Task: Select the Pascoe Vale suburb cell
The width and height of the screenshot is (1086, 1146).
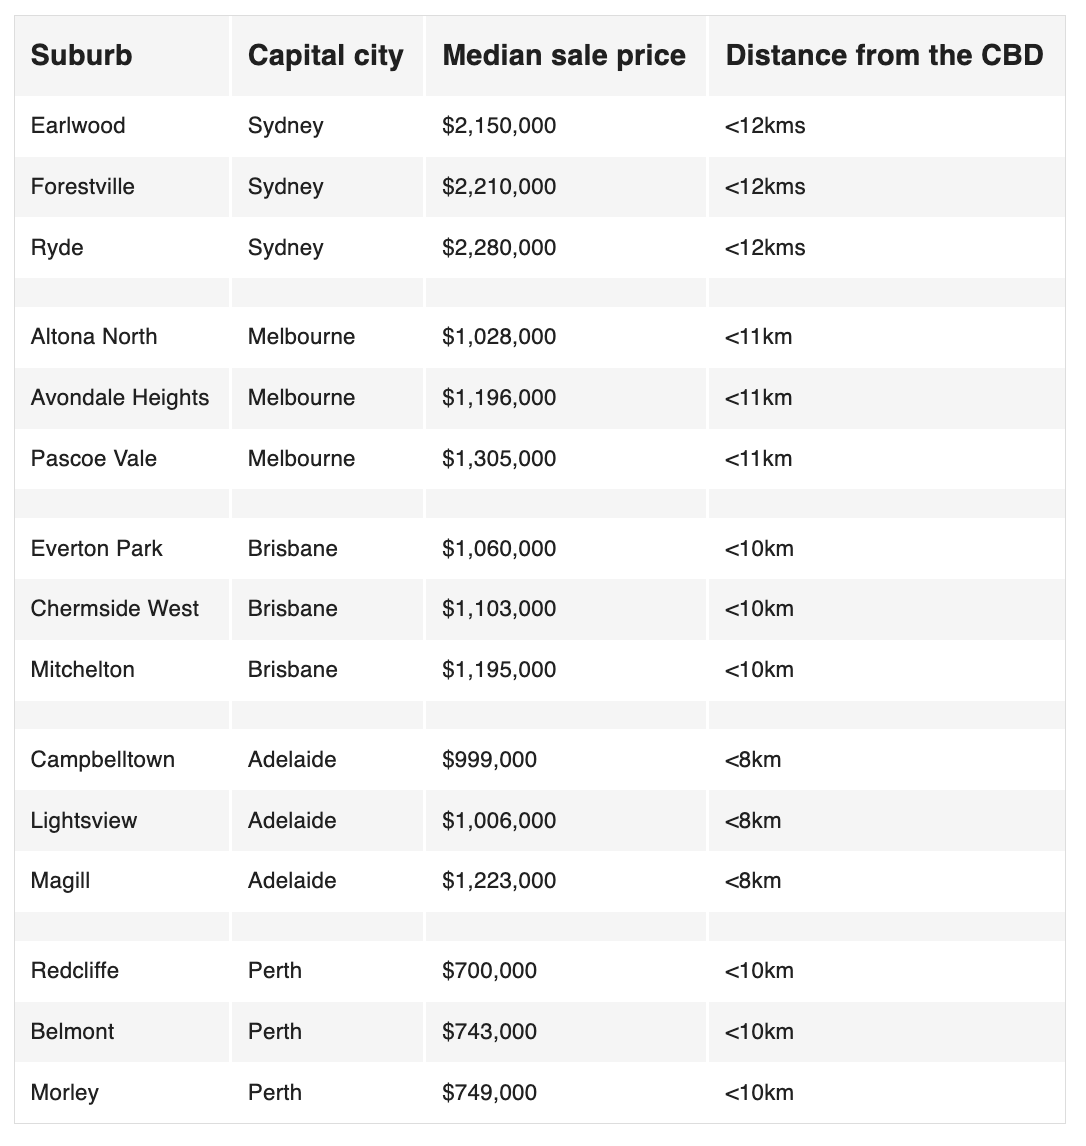Action: [x=94, y=459]
